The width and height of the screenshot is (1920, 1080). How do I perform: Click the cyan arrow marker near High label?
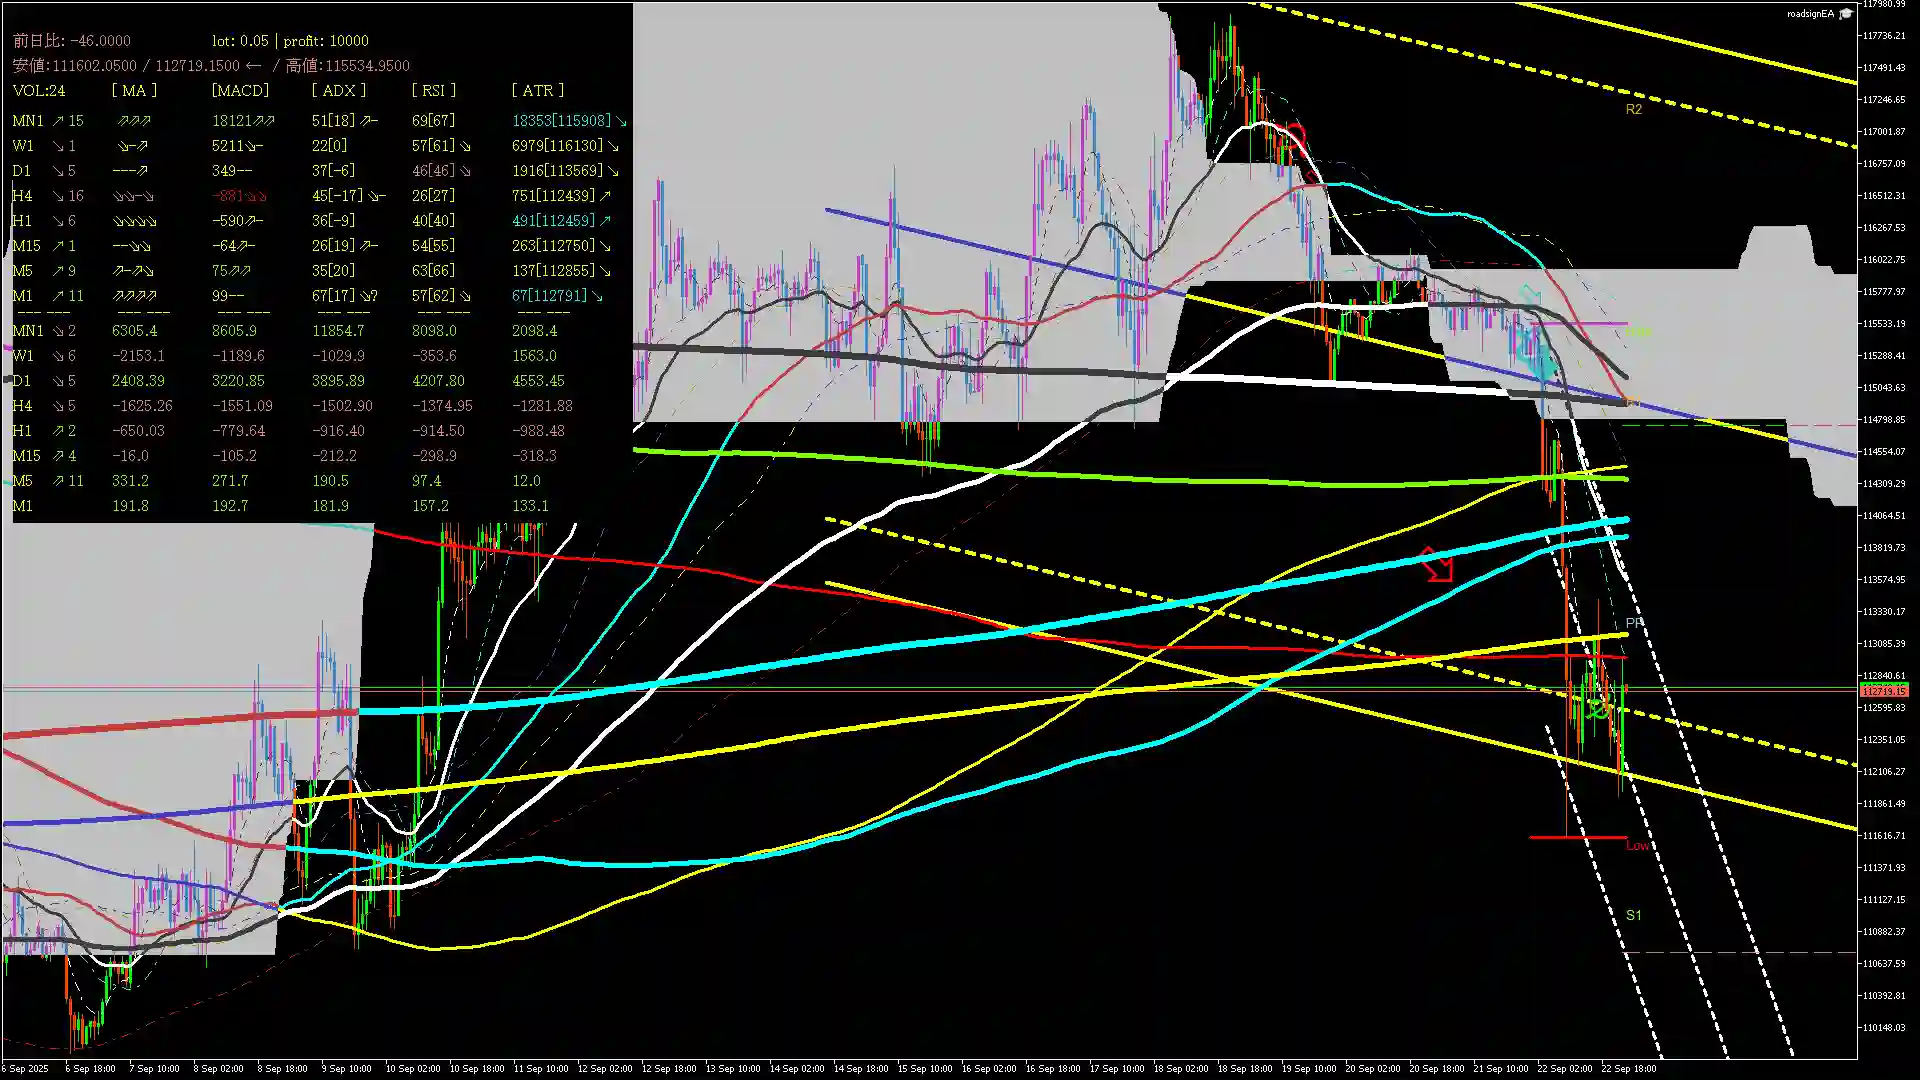[1530, 297]
